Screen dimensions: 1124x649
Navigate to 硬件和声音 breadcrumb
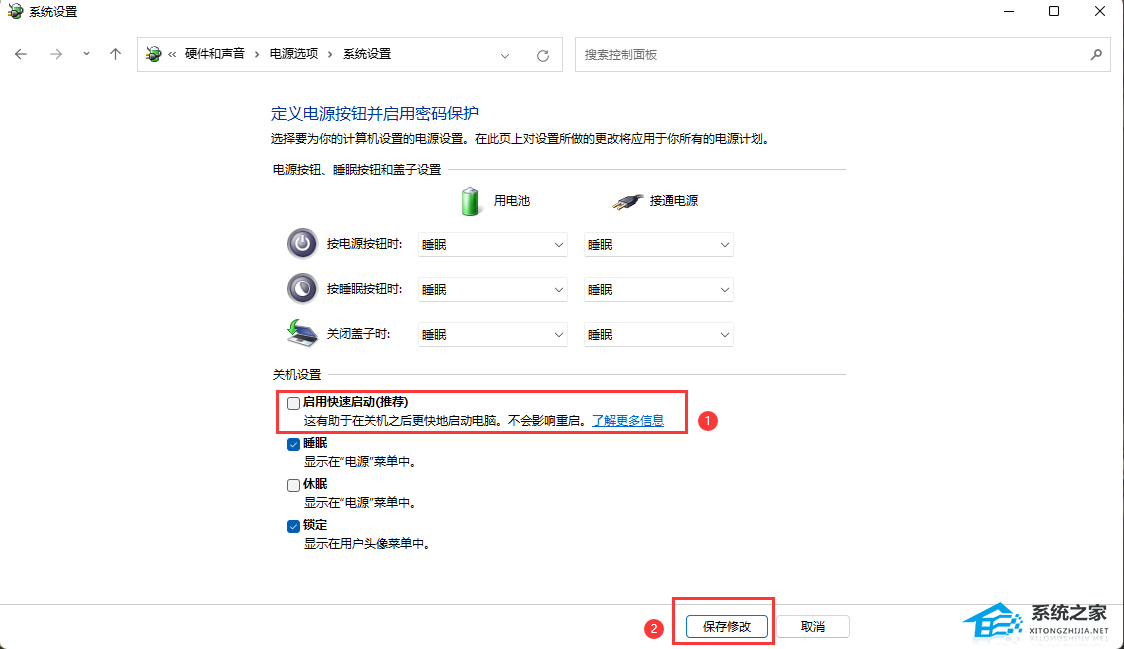click(x=214, y=54)
